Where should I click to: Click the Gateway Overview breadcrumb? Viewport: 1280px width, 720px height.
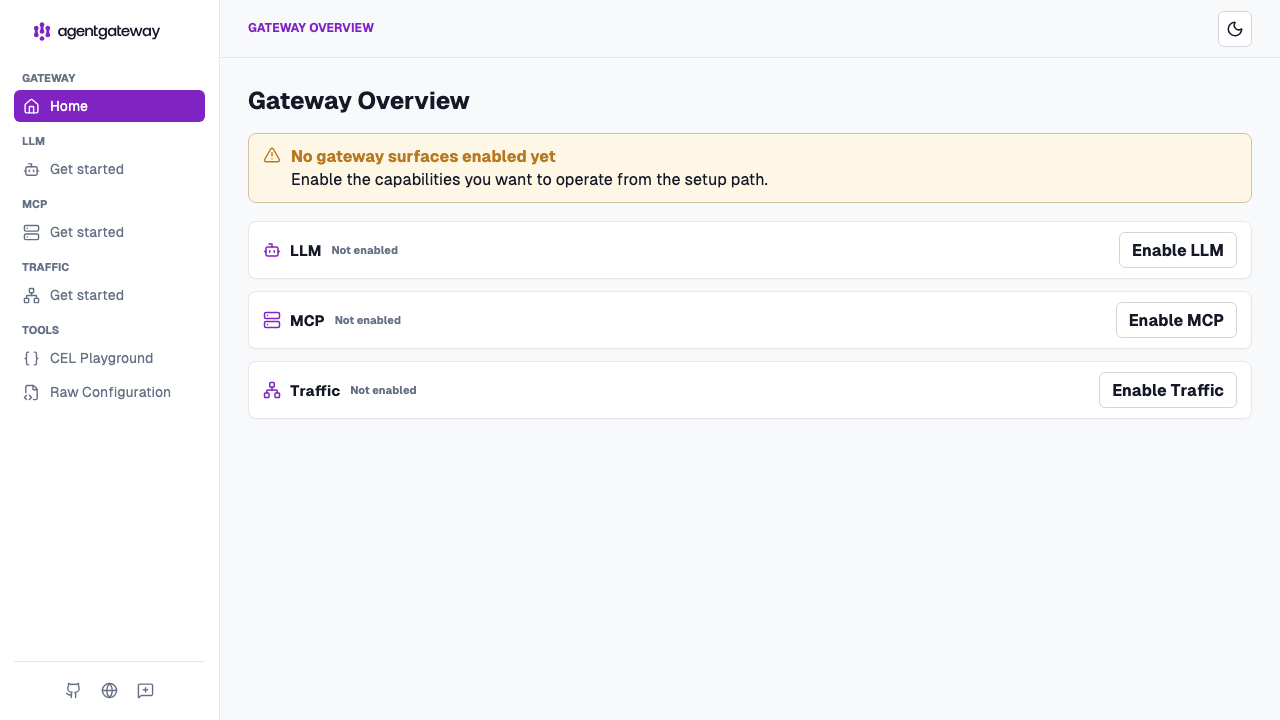tap(311, 28)
